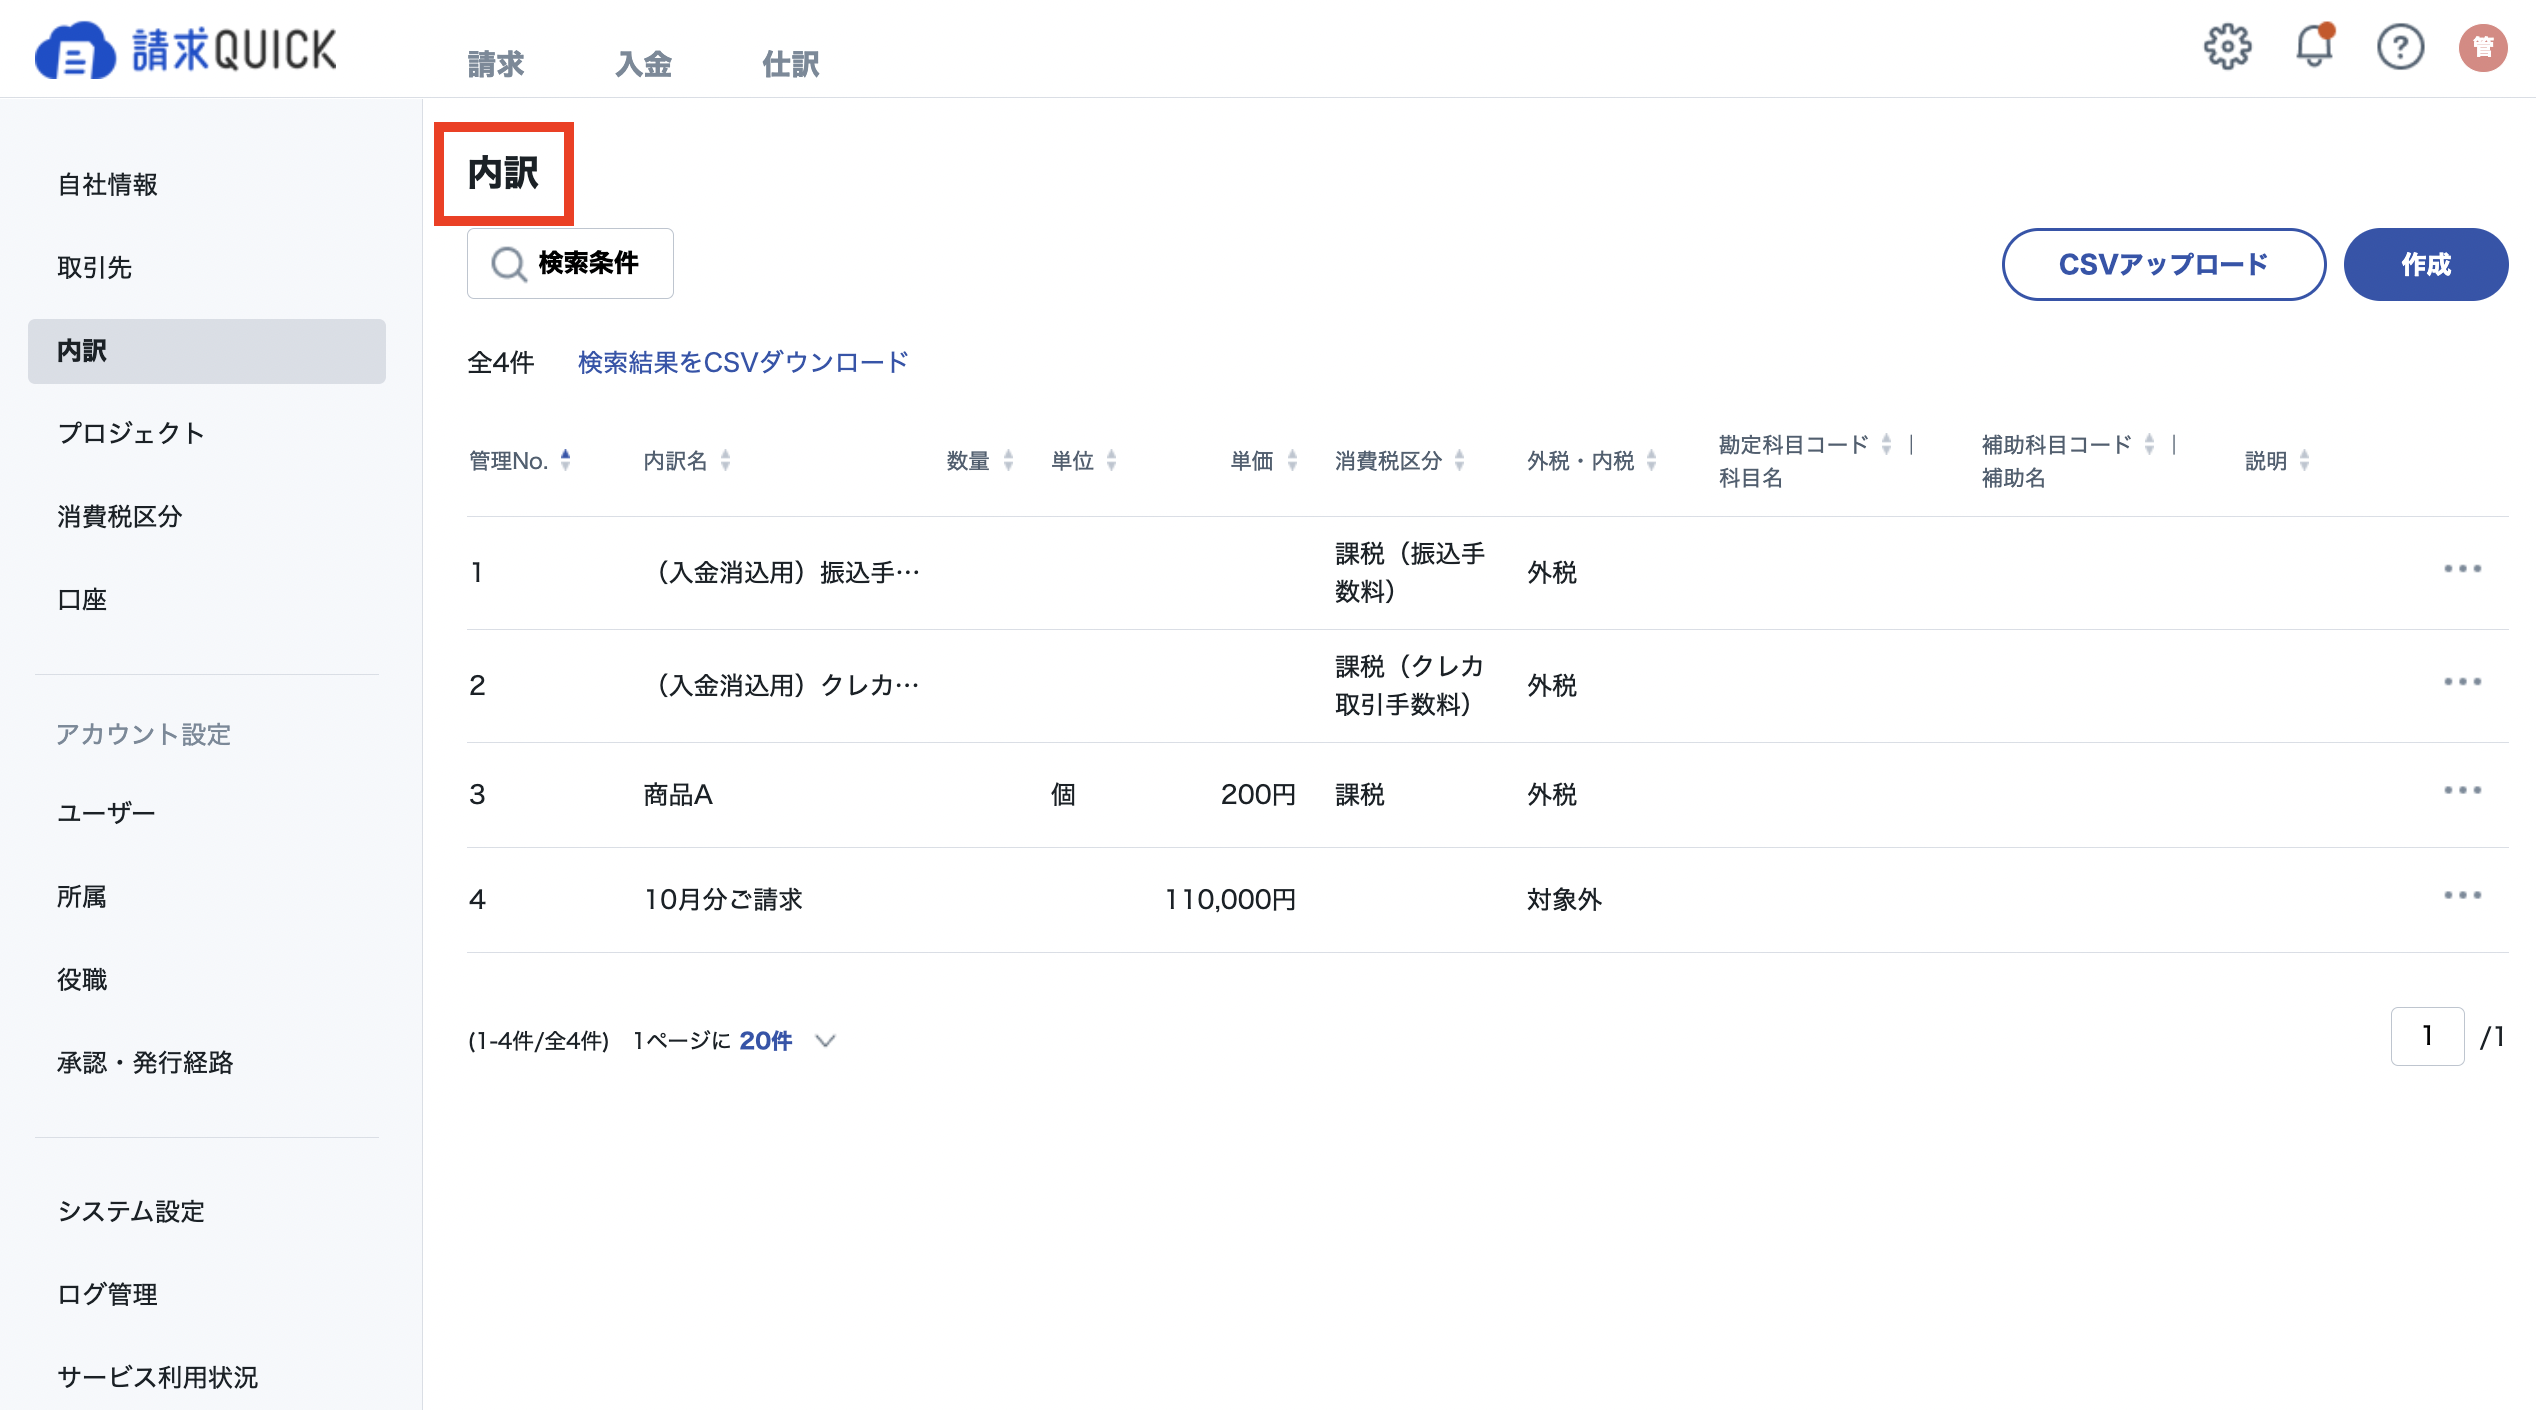The height and width of the screenshot is (1410, 2536).
Task: Open three-dot menu for row 2
Action: 2462,682
